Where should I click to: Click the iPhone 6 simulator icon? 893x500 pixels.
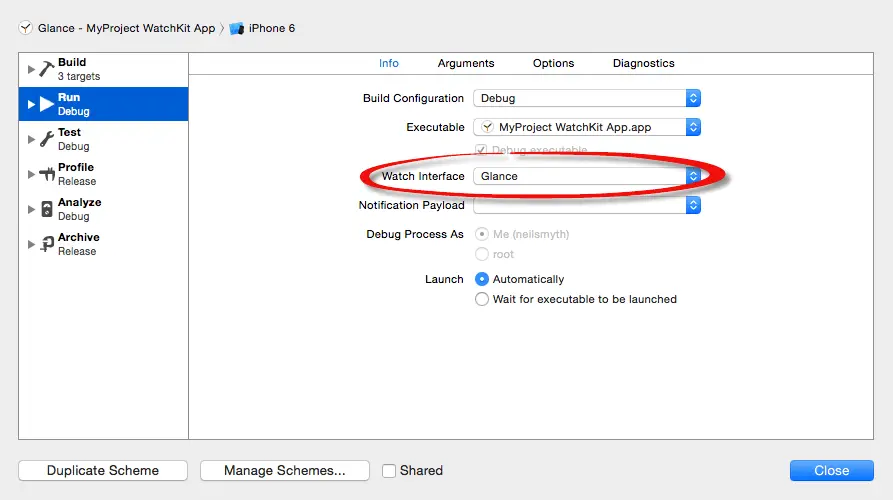click(x=236, y=28)
